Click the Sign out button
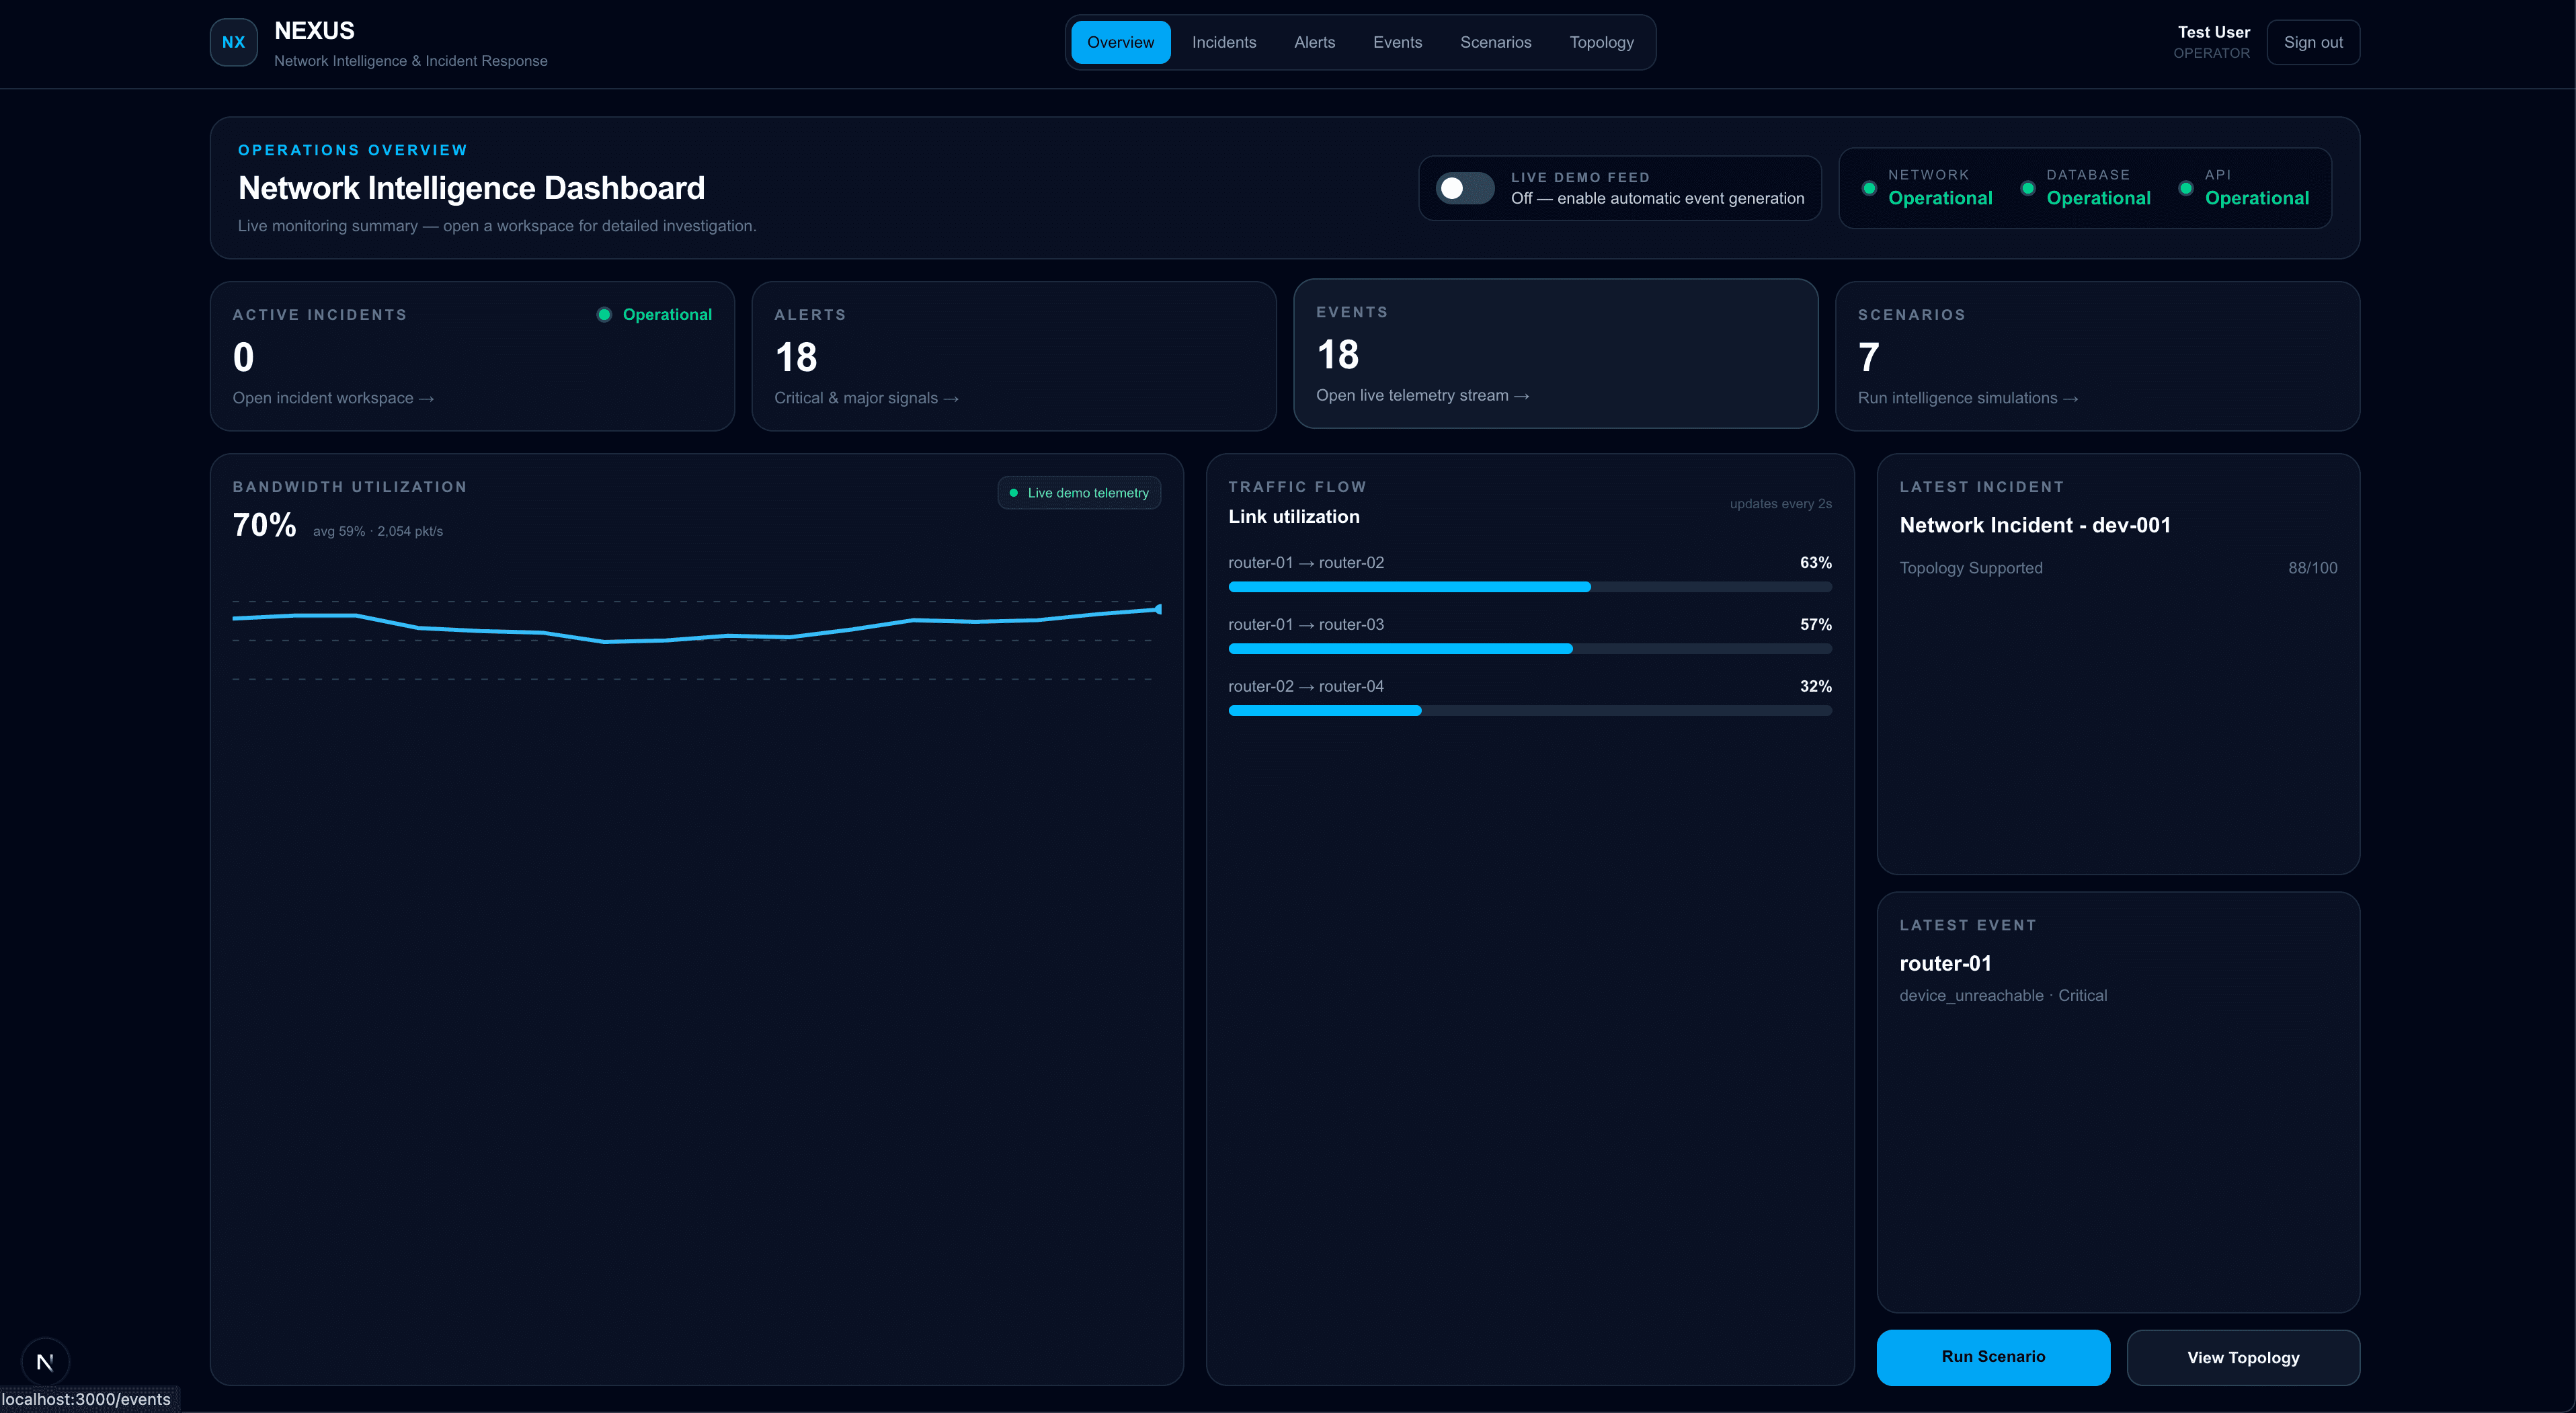The height and width of the screenshot is (1413, 2576). pos(2313,42)
